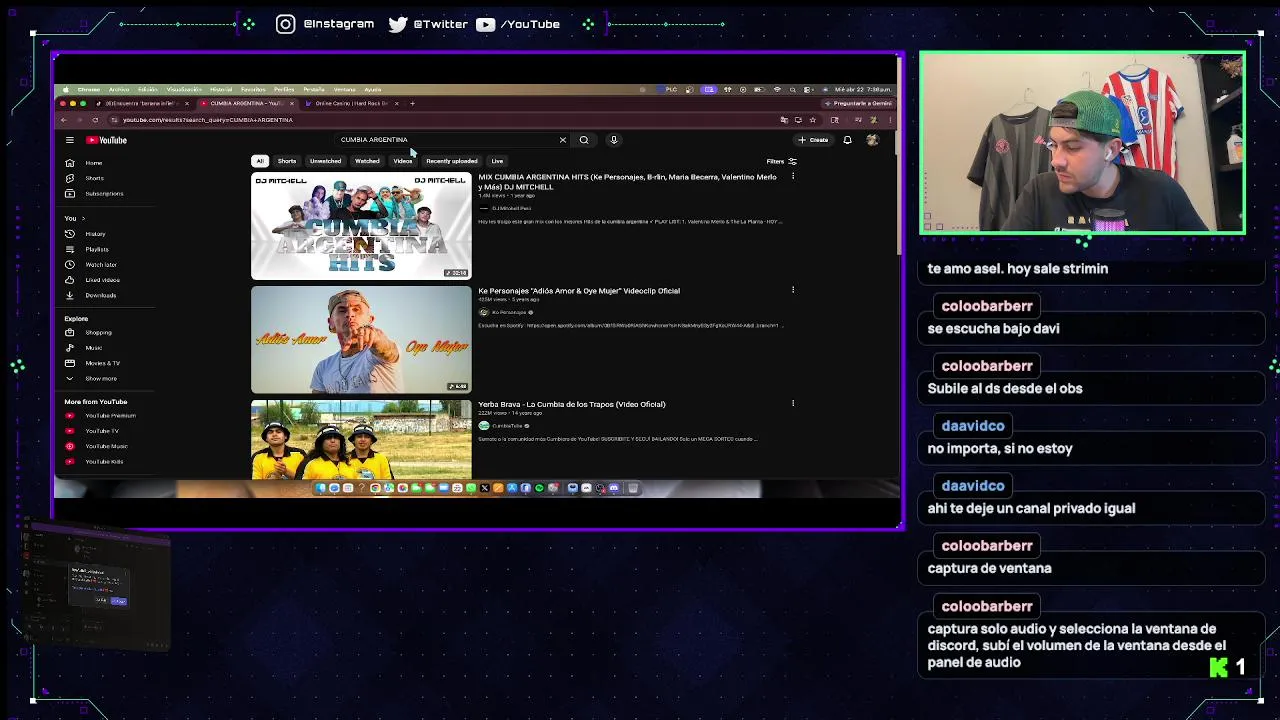Click the Downloads arrow icon
The width and height of the screenshot is (1280, 720).
(69, 295)
